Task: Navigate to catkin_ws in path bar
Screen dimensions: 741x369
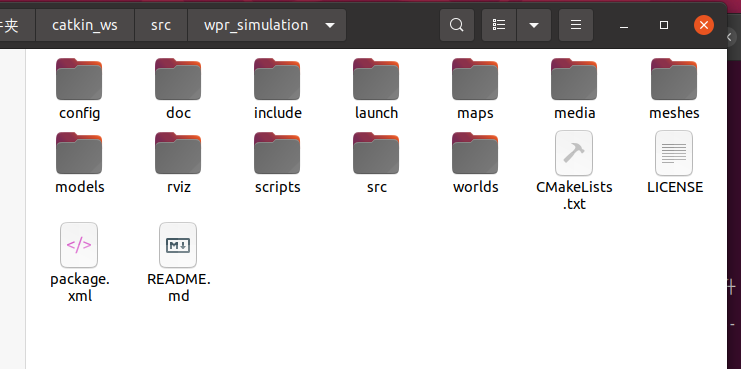Action: pos(85,25)
